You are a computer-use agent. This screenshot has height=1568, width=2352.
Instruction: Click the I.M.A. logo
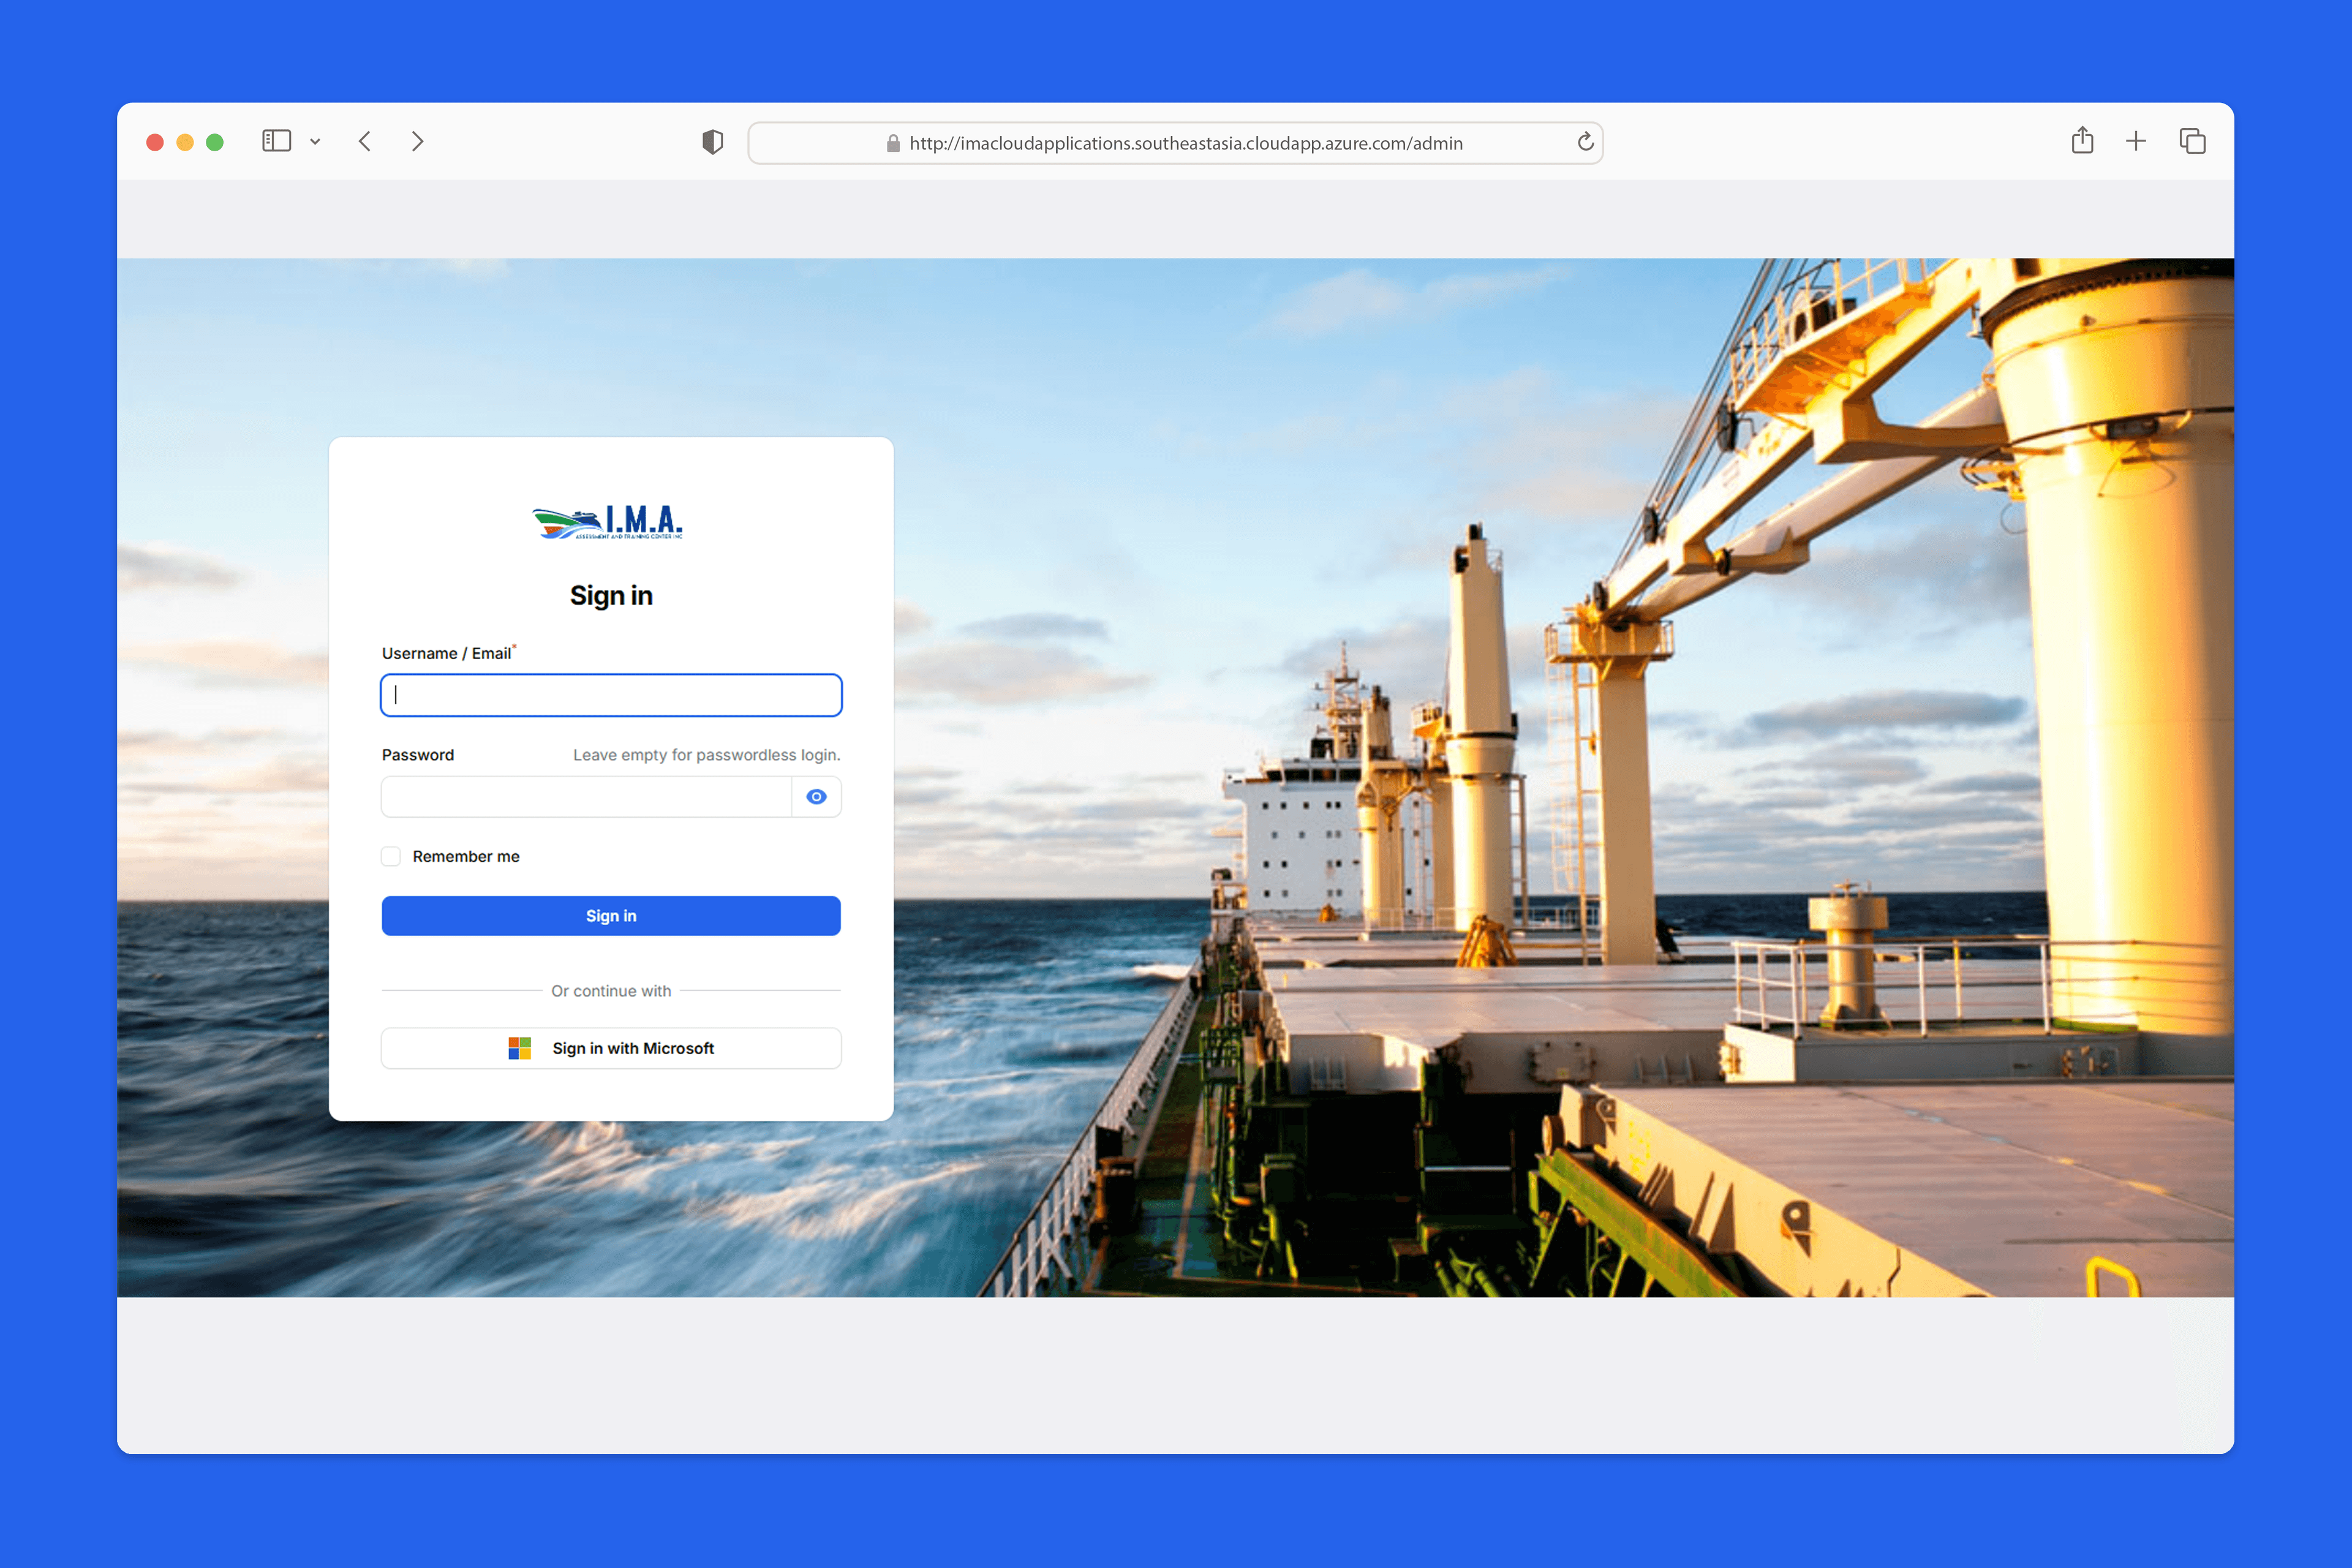[608, 521]
